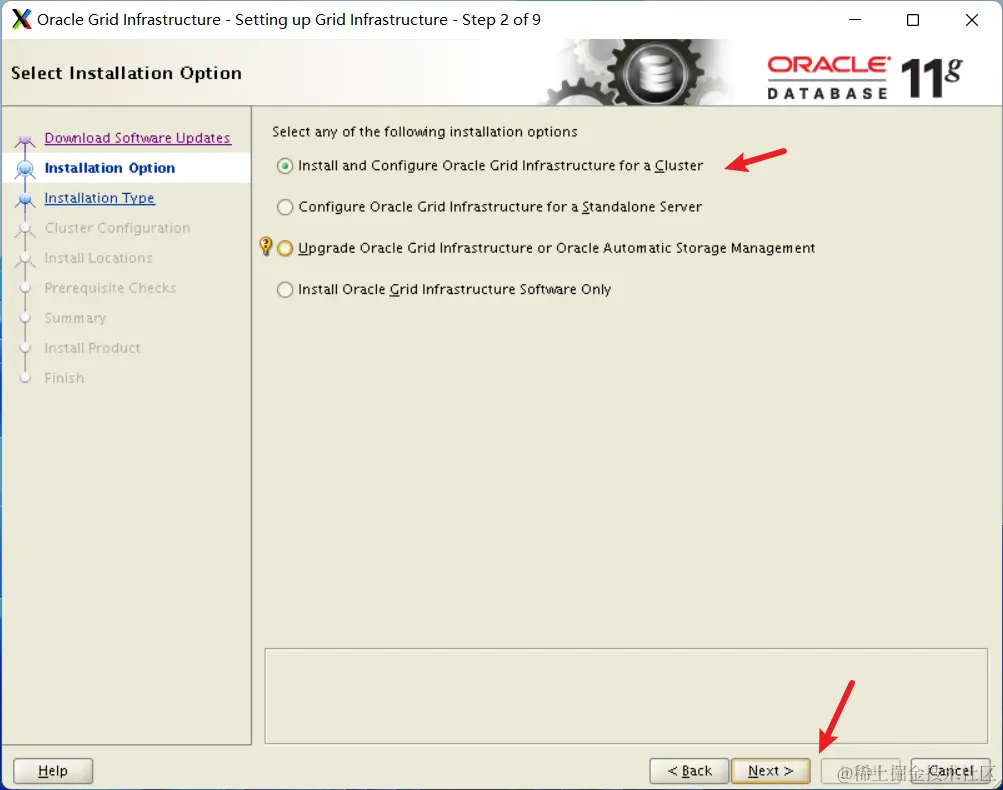Click Download Software Updates step marker icon

(x=25, y=140)
